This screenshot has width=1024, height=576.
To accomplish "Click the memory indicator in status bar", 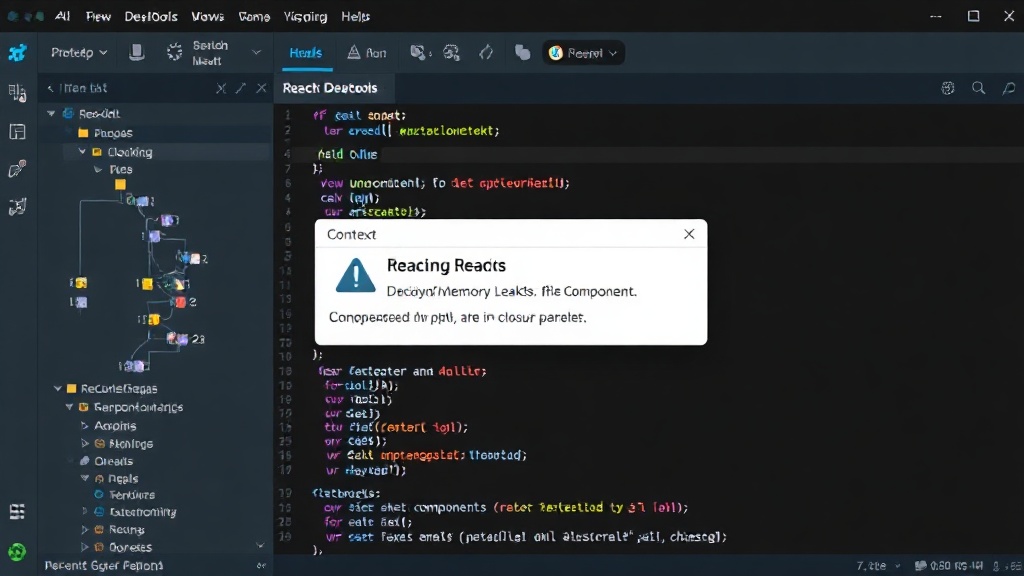I will 949,566.
